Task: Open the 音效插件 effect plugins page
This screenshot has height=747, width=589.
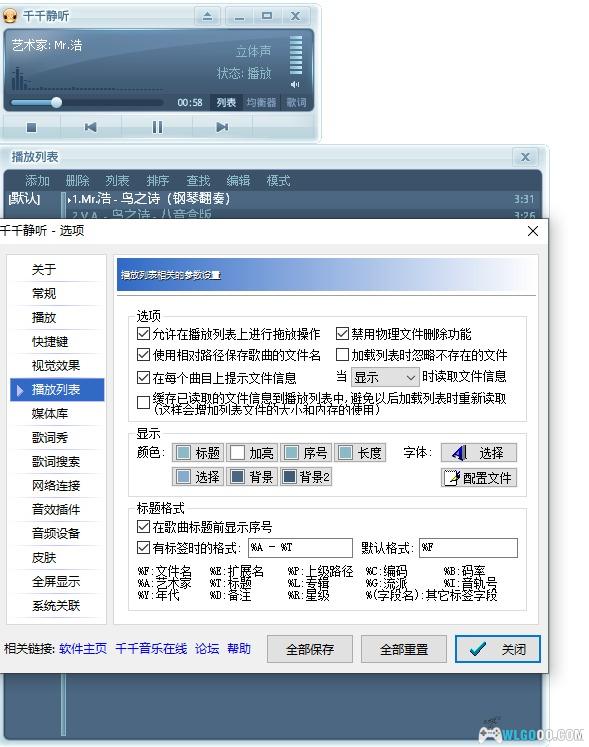Action: pyautogui.click(x=56, y=509)
